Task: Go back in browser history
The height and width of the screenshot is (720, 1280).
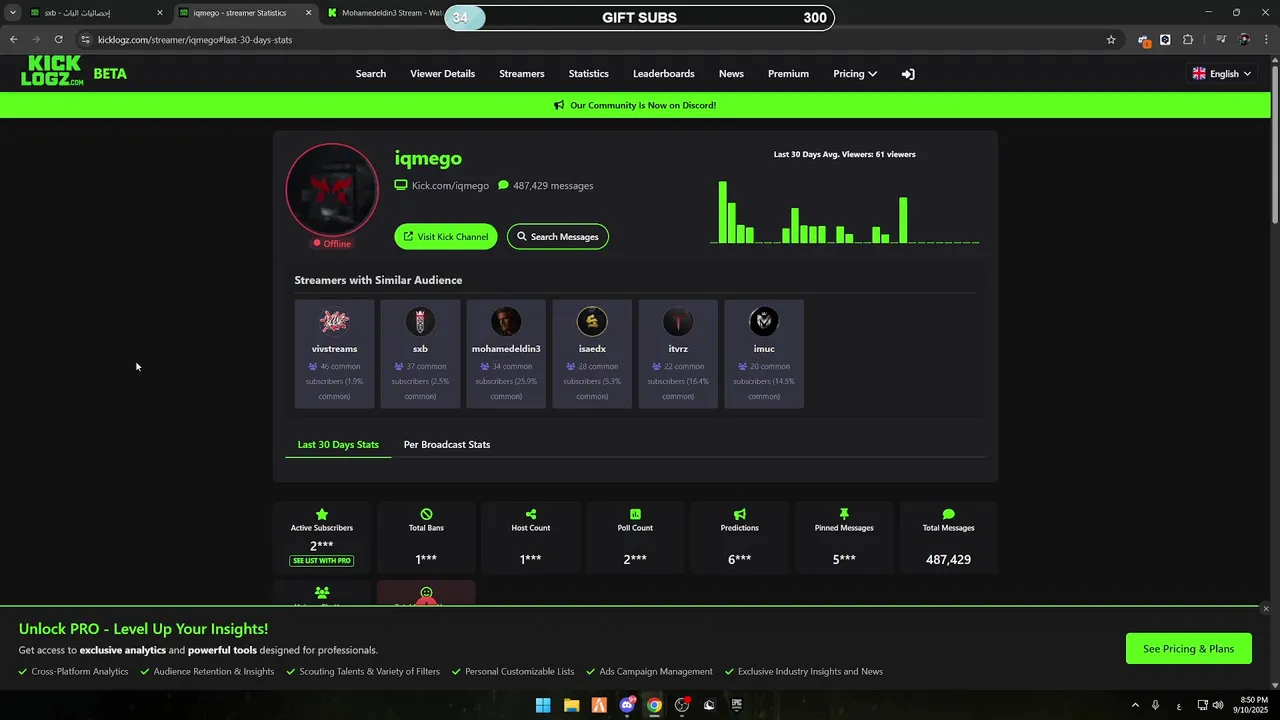Action: click(14, 40)
